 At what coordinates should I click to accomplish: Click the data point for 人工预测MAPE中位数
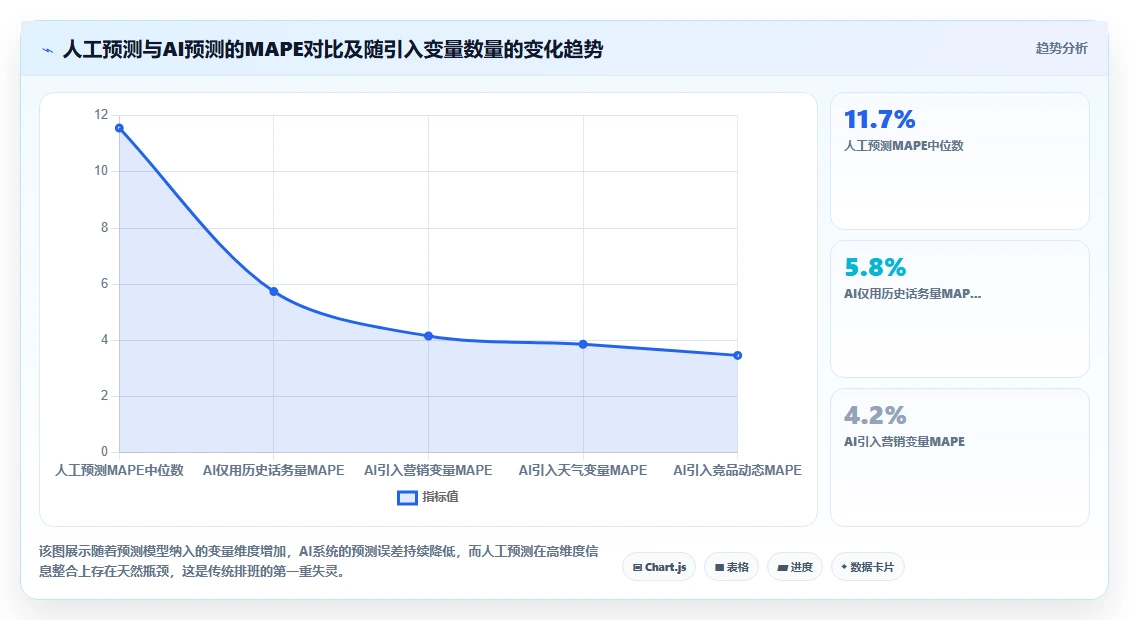[120, 128]
